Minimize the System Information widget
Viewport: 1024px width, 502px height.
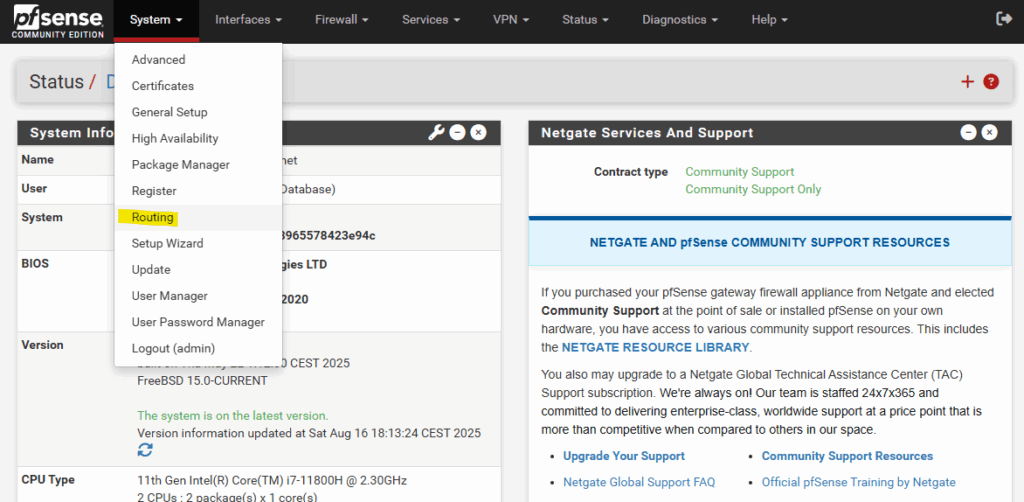point(457,133)
